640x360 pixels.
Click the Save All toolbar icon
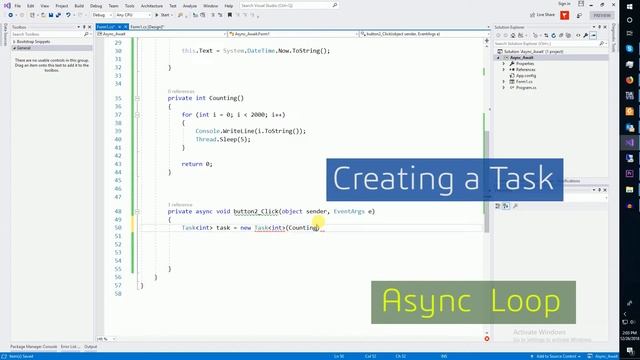tap(58, 15)
